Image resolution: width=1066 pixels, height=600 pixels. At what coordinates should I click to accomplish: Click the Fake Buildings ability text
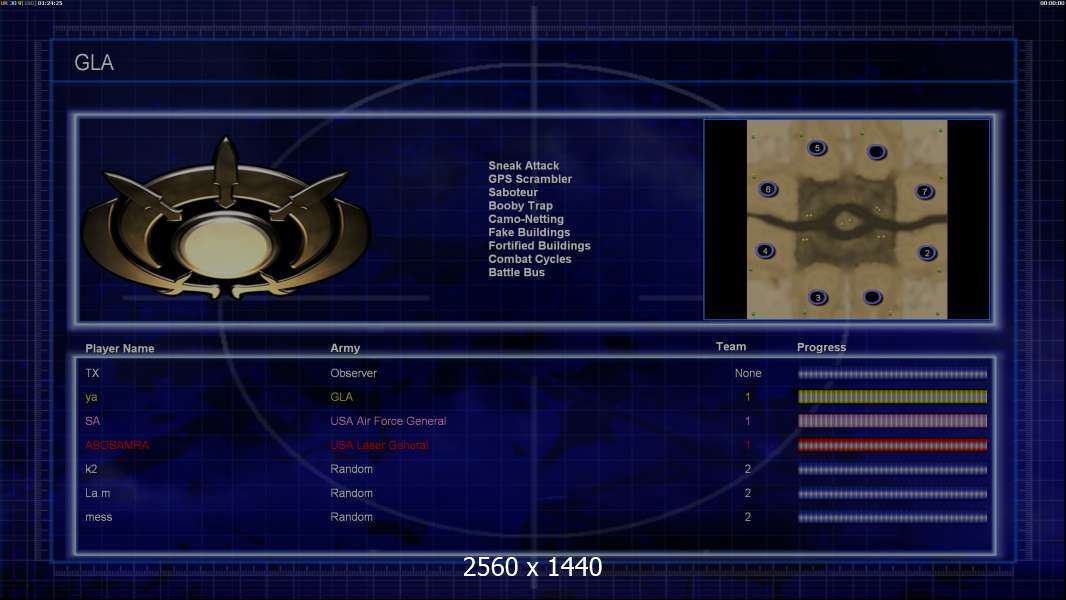click(529, 232)
